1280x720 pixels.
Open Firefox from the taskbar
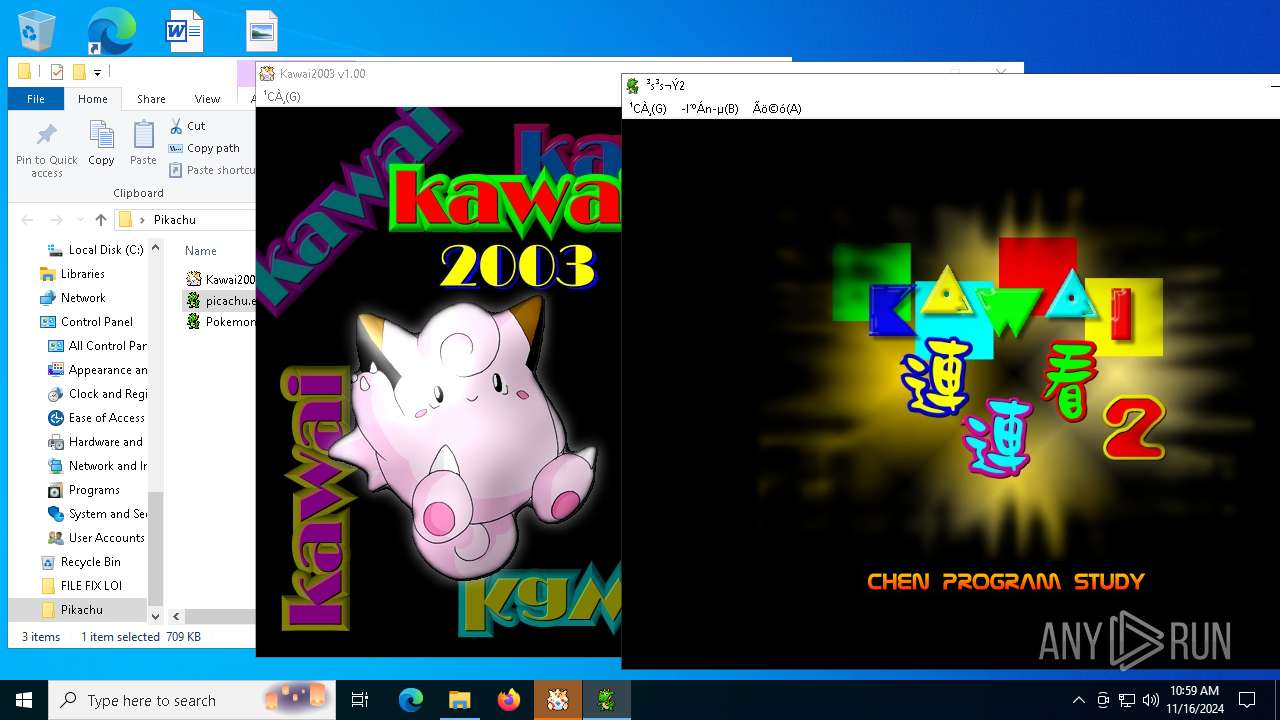point(508,700)
